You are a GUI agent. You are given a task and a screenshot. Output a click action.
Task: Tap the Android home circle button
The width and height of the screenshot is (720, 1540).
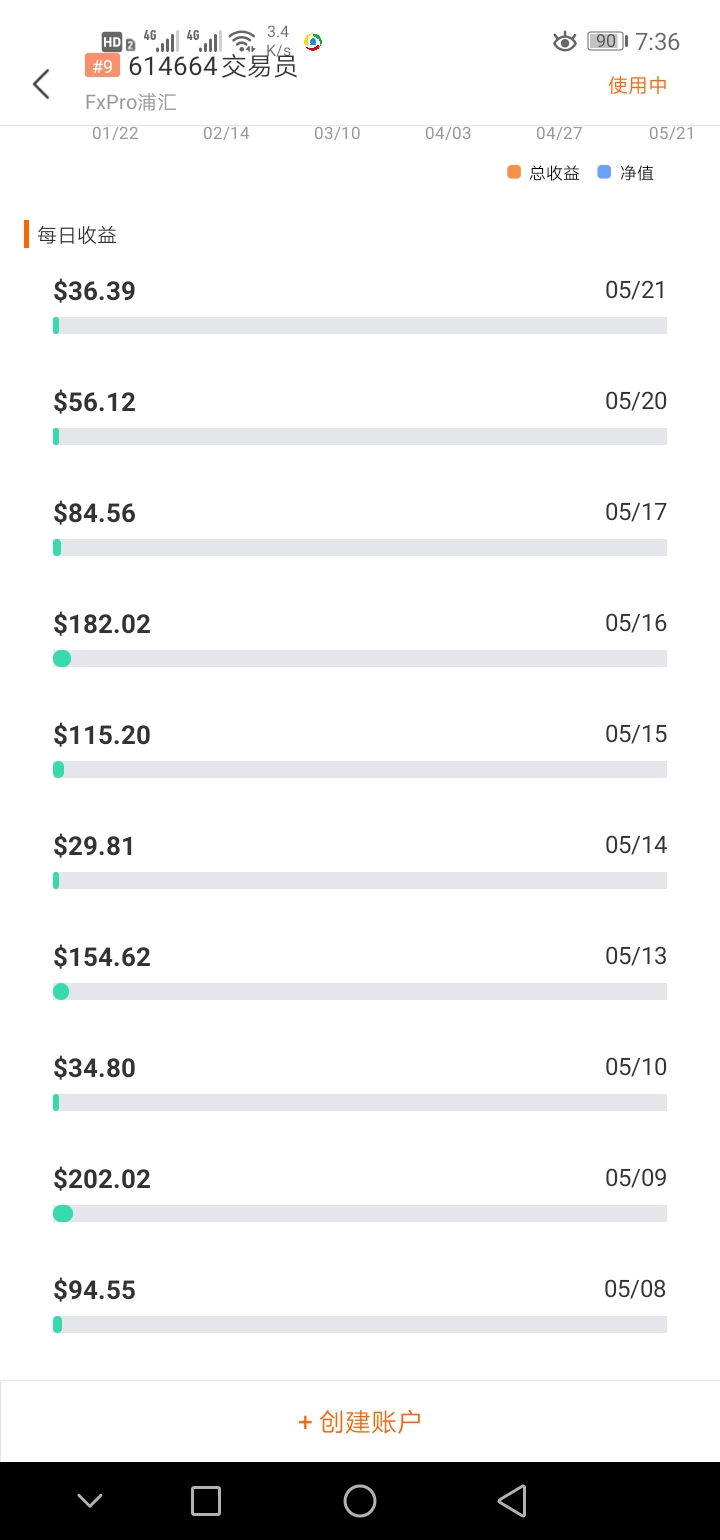360,1500
